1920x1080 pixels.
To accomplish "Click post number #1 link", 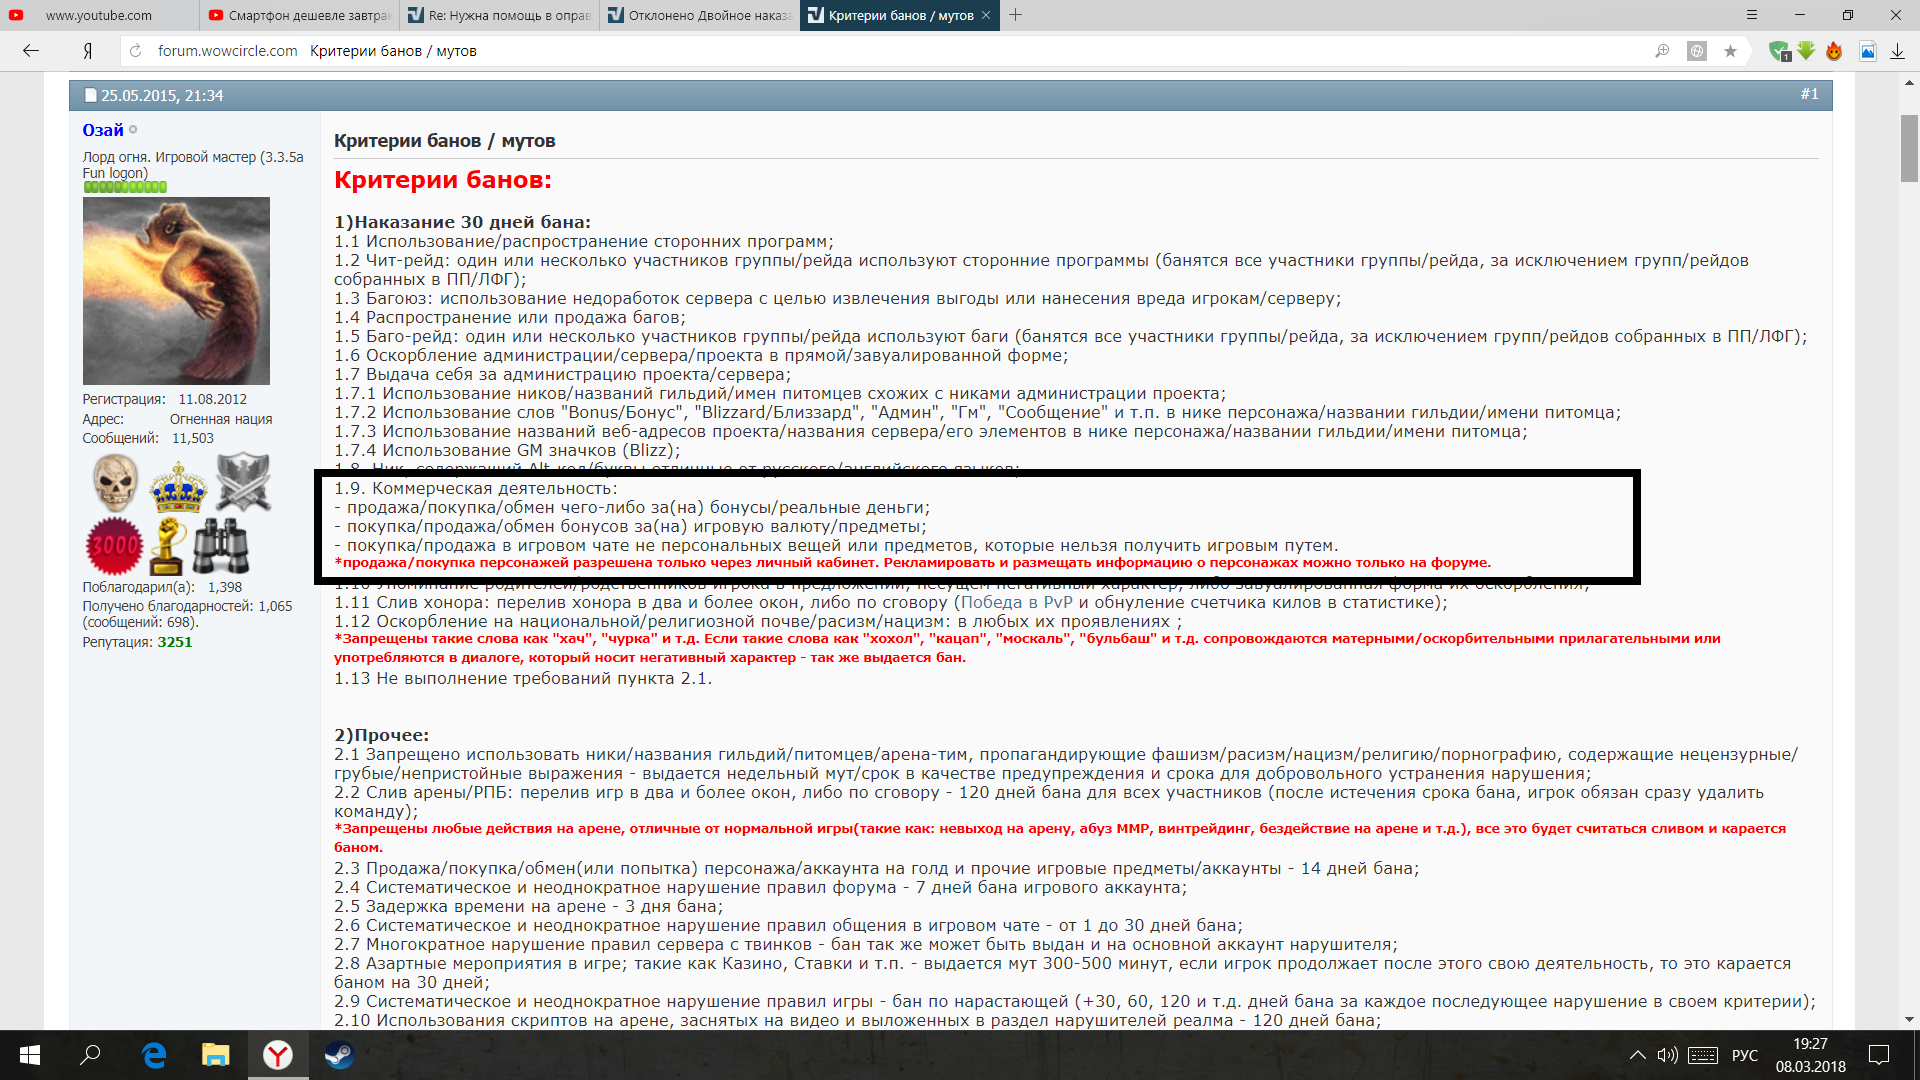I will [x=1809, y=94].
